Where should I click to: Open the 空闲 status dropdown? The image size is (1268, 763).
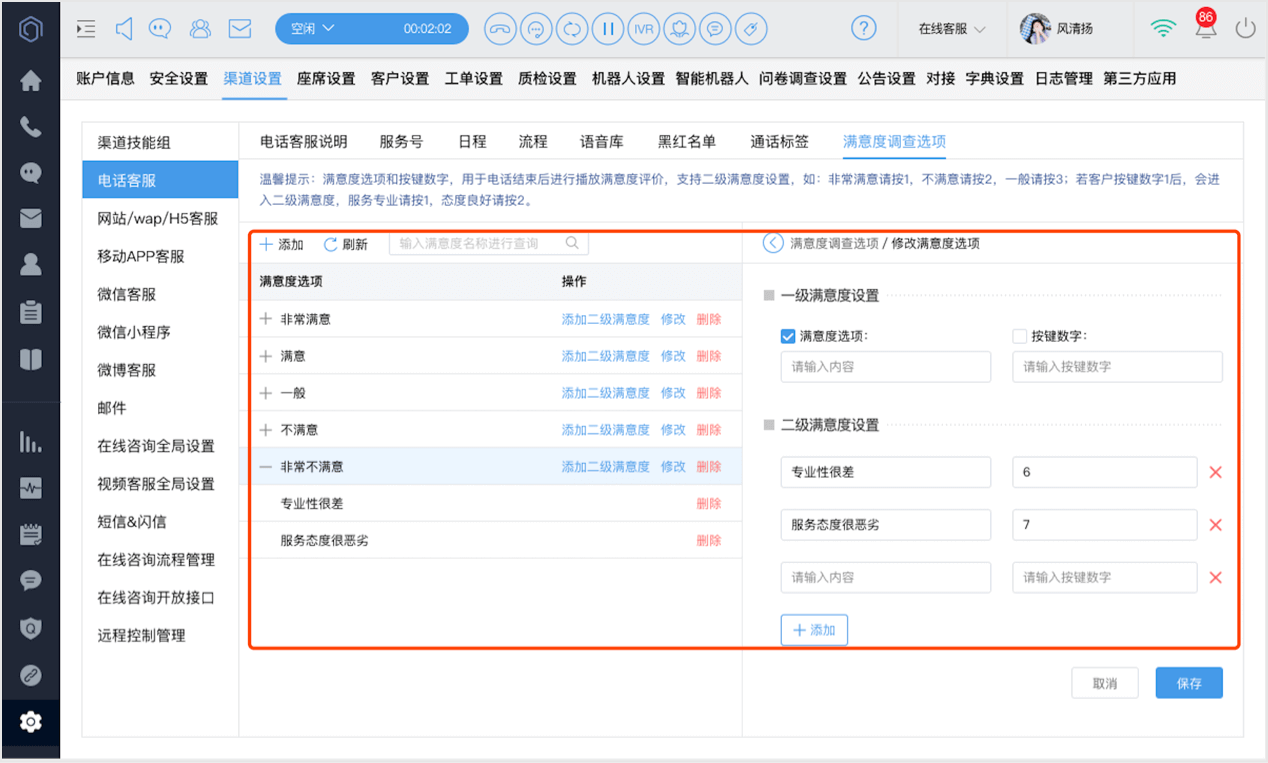312,29
